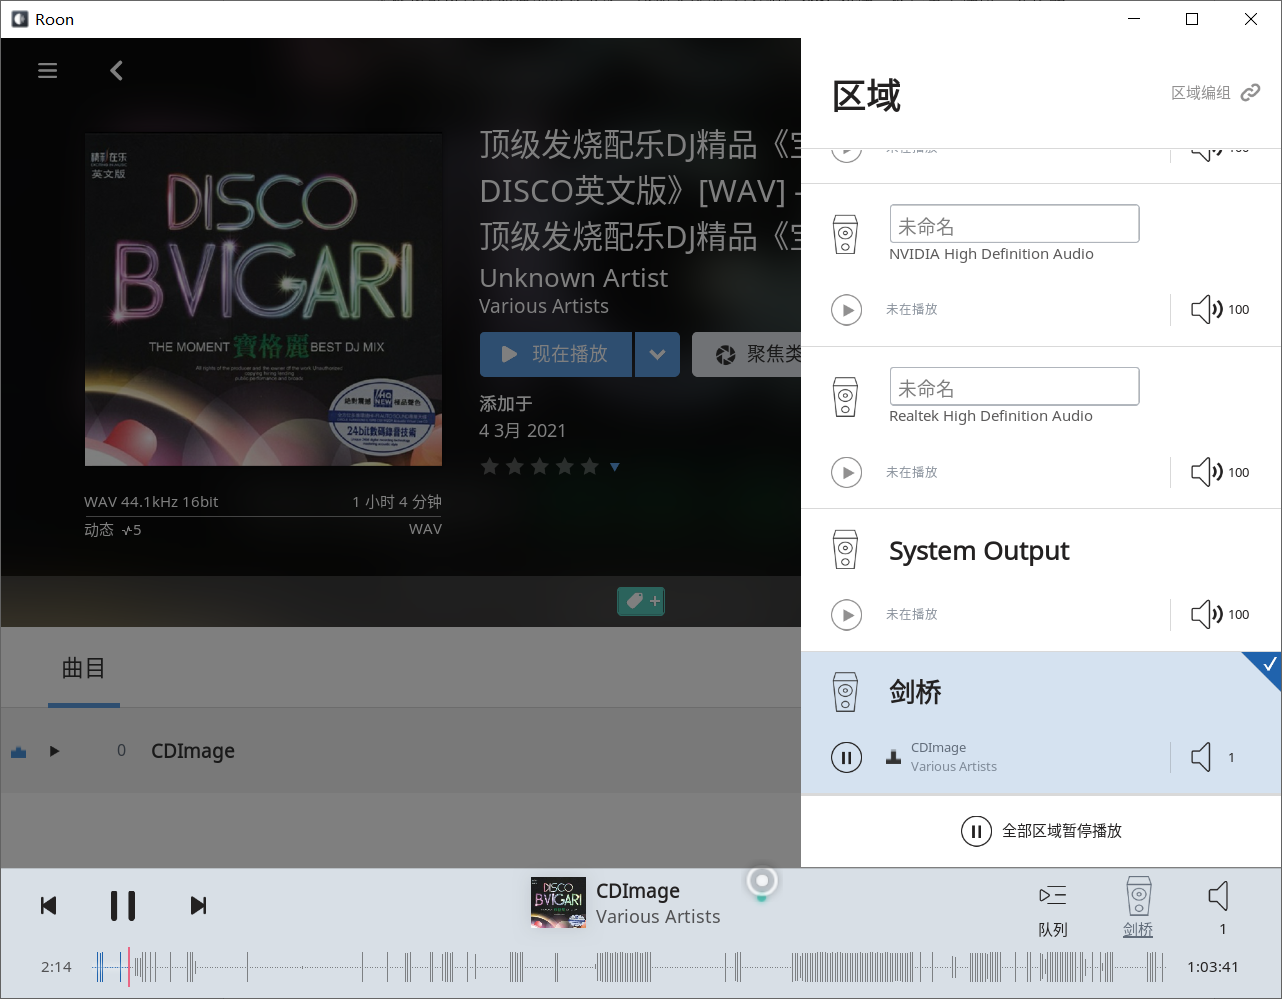Click the zone grouping link icon

(x=1250, y=93)
